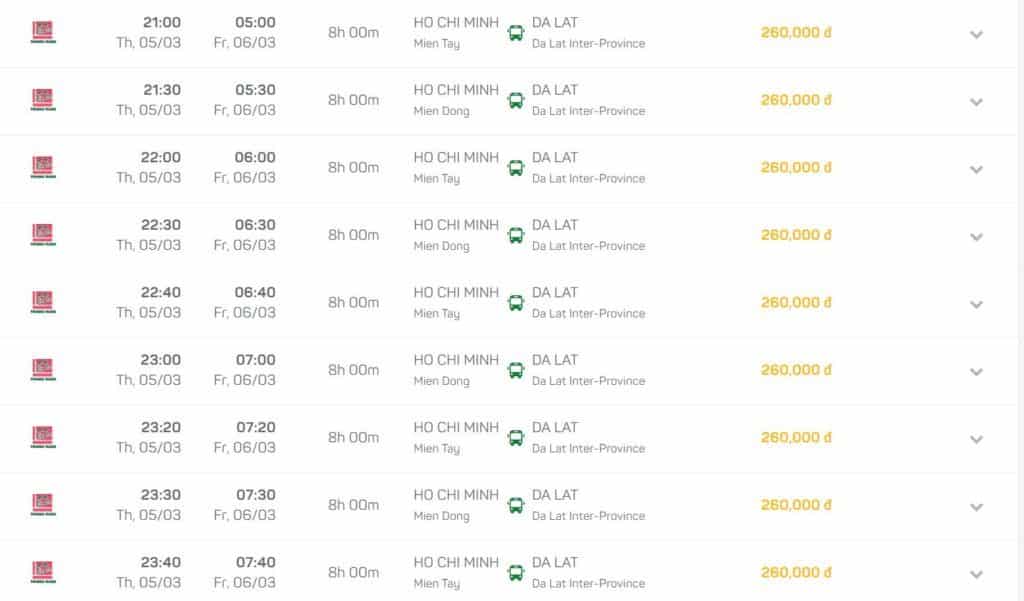Viewport: 1024px width, 601px height.
Task: Expand details for the 22:00 trip
Action: [976, 170]
